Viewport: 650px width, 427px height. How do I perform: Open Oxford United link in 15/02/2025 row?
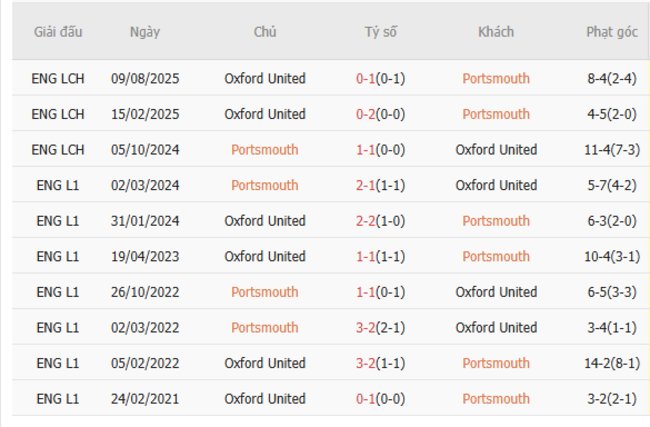[x=265, y=114]
